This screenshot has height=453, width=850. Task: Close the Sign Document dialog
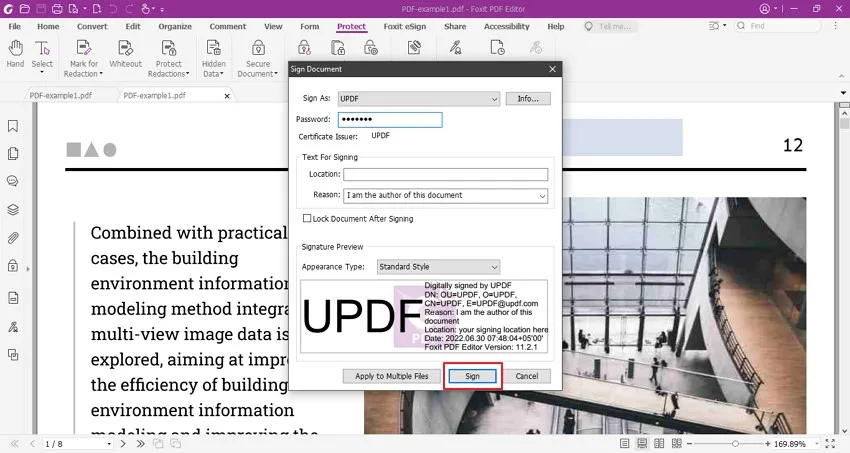[552, 69]
